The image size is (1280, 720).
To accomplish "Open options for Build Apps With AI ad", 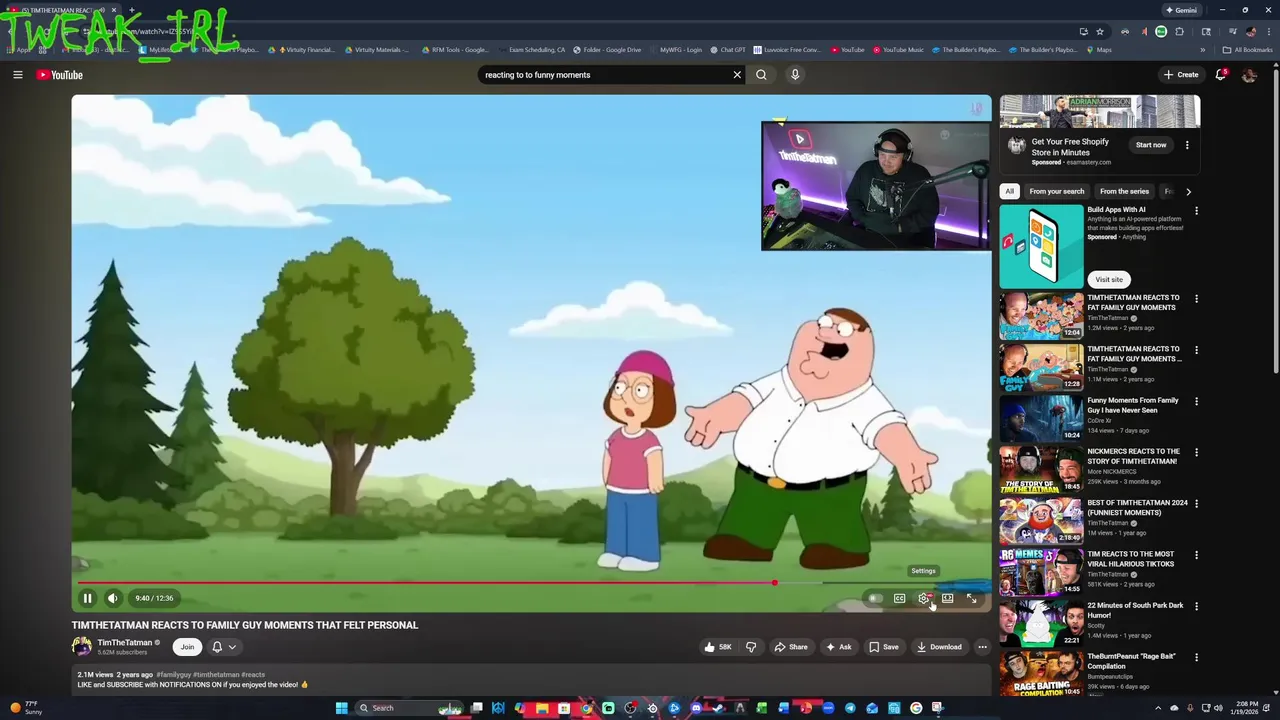I will (1196, 211).
